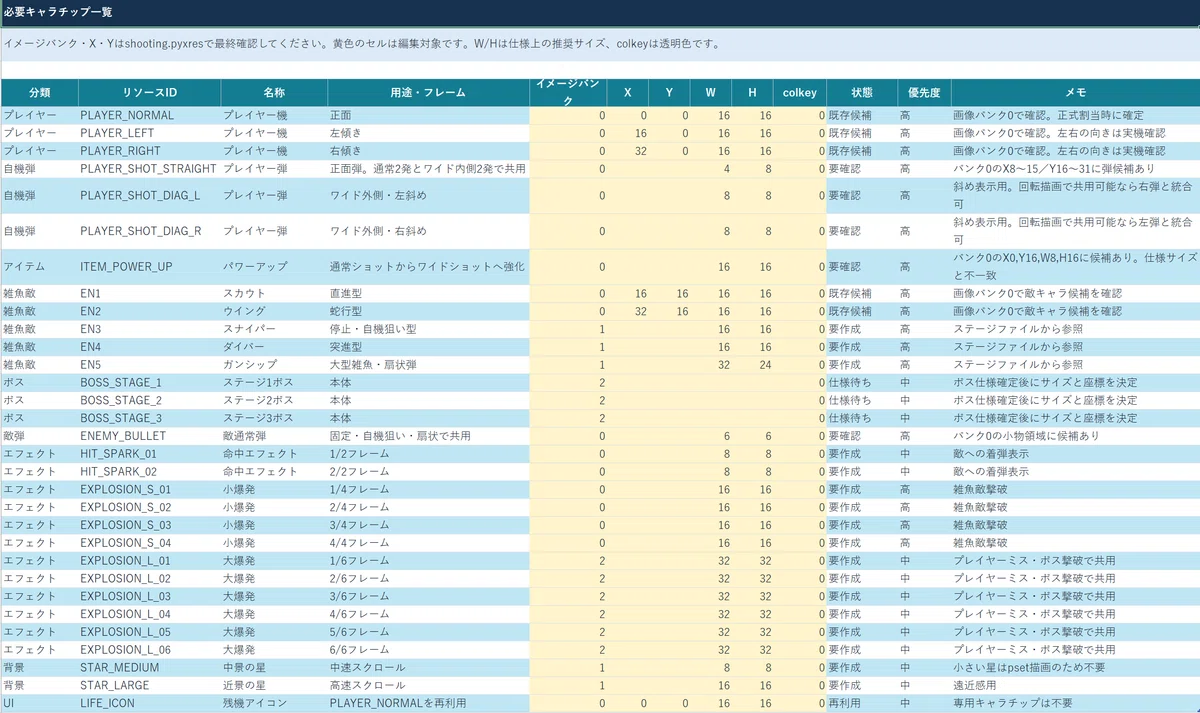Click the EN5 resource ID cell

(149, 365)
